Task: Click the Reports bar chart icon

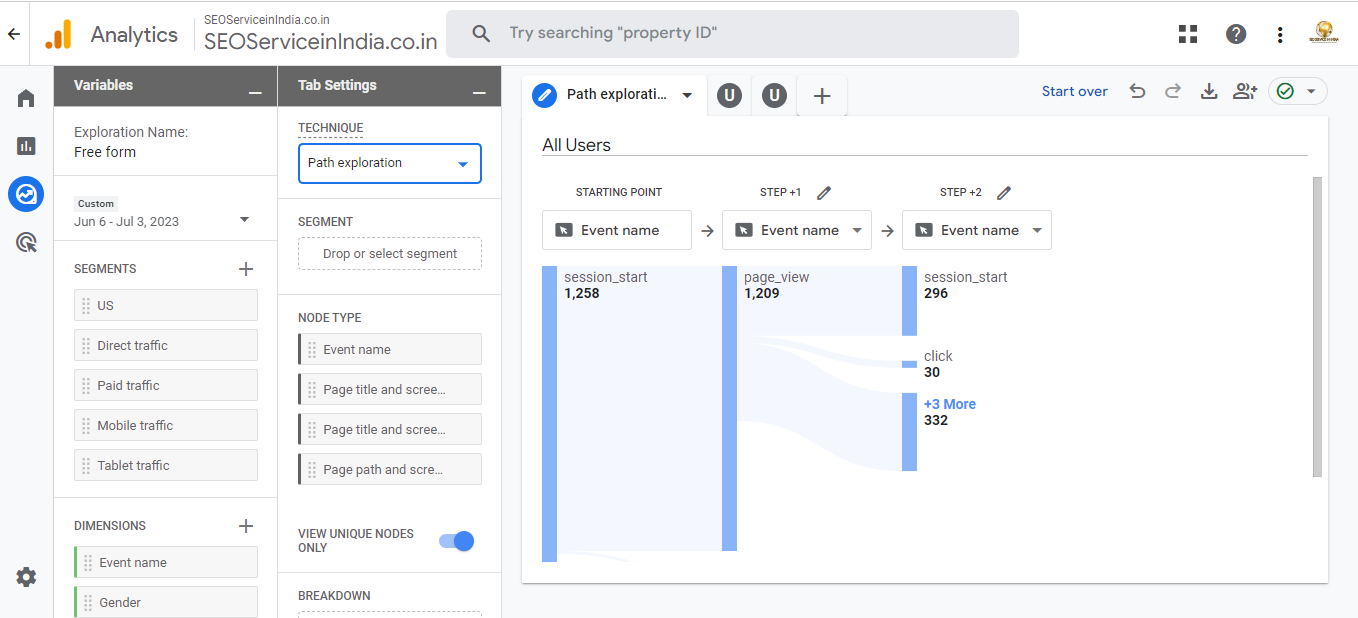Action: pos(26,146)
